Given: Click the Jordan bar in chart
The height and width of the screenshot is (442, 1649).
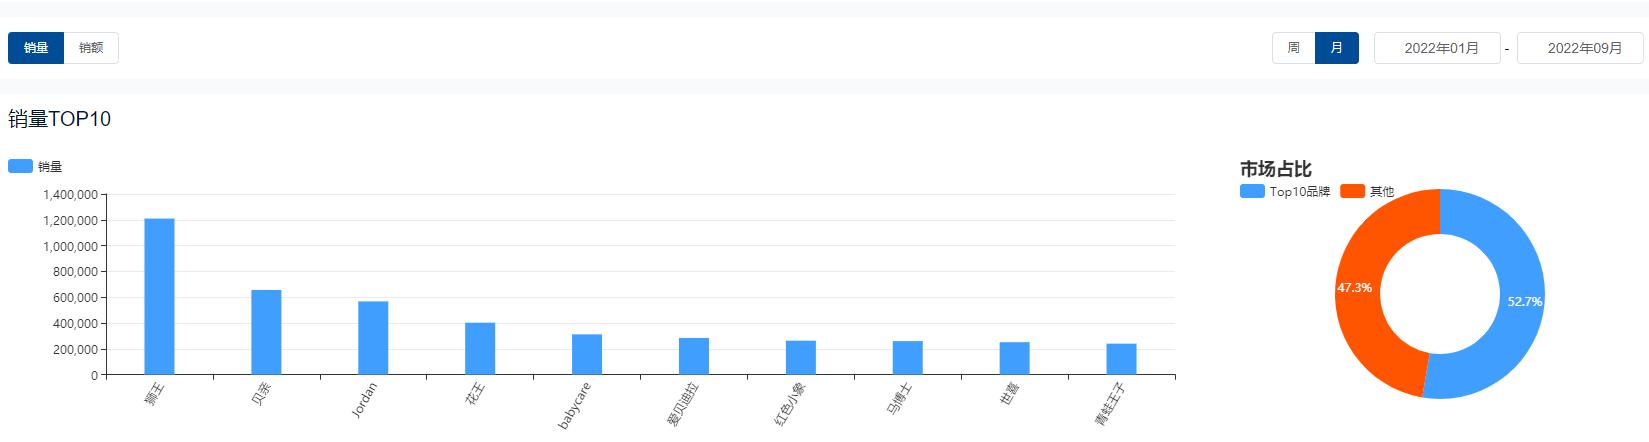Looking at the screenshot, I should click(x=373, y=338).
